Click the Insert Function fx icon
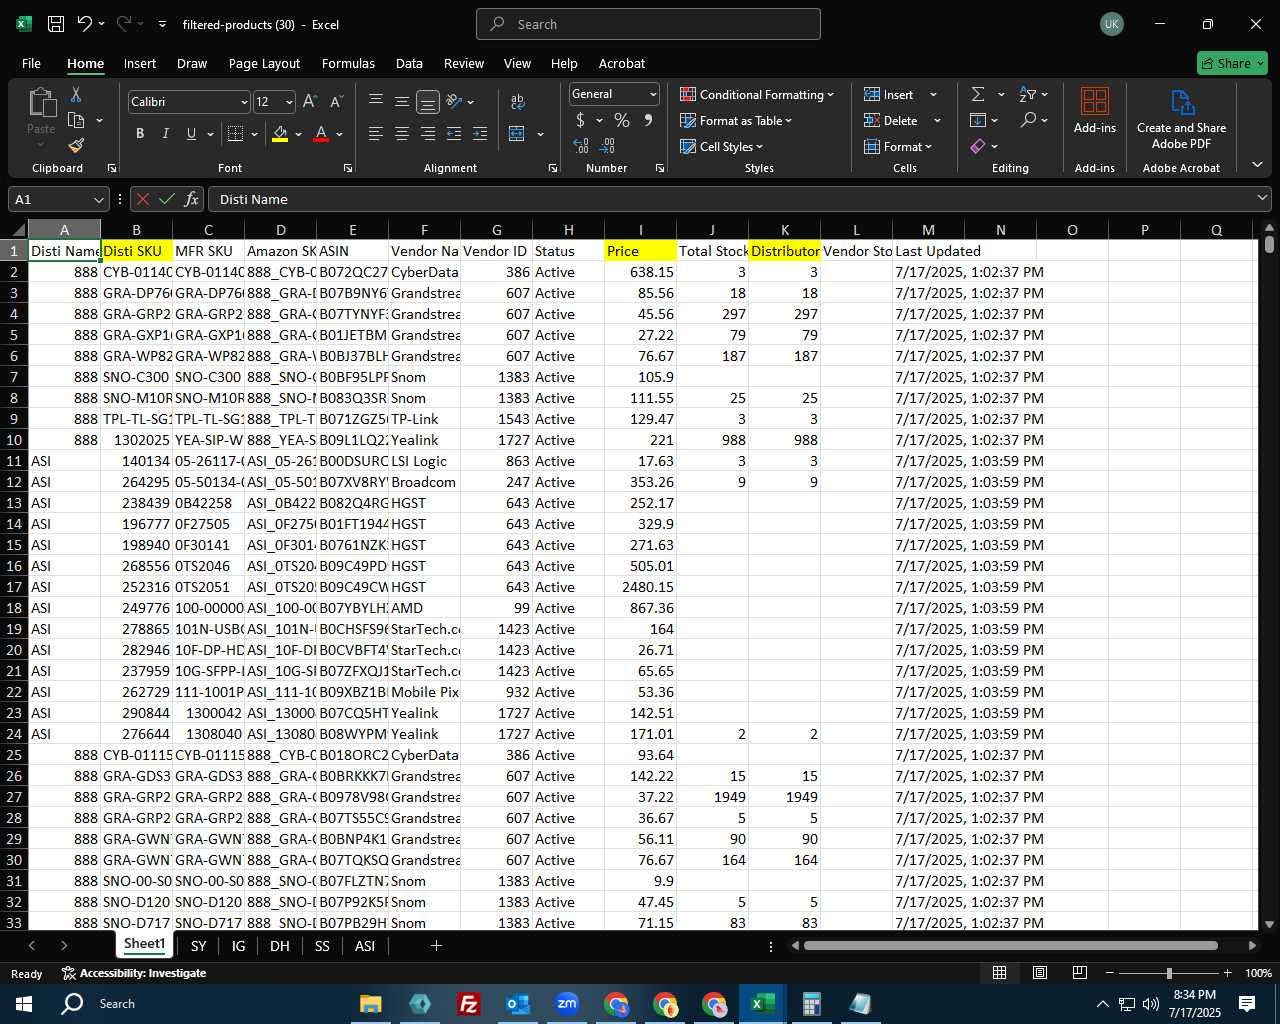The height and width of the screenshot is (1024, 1280). pyautogui.click(x=191, y=199)
